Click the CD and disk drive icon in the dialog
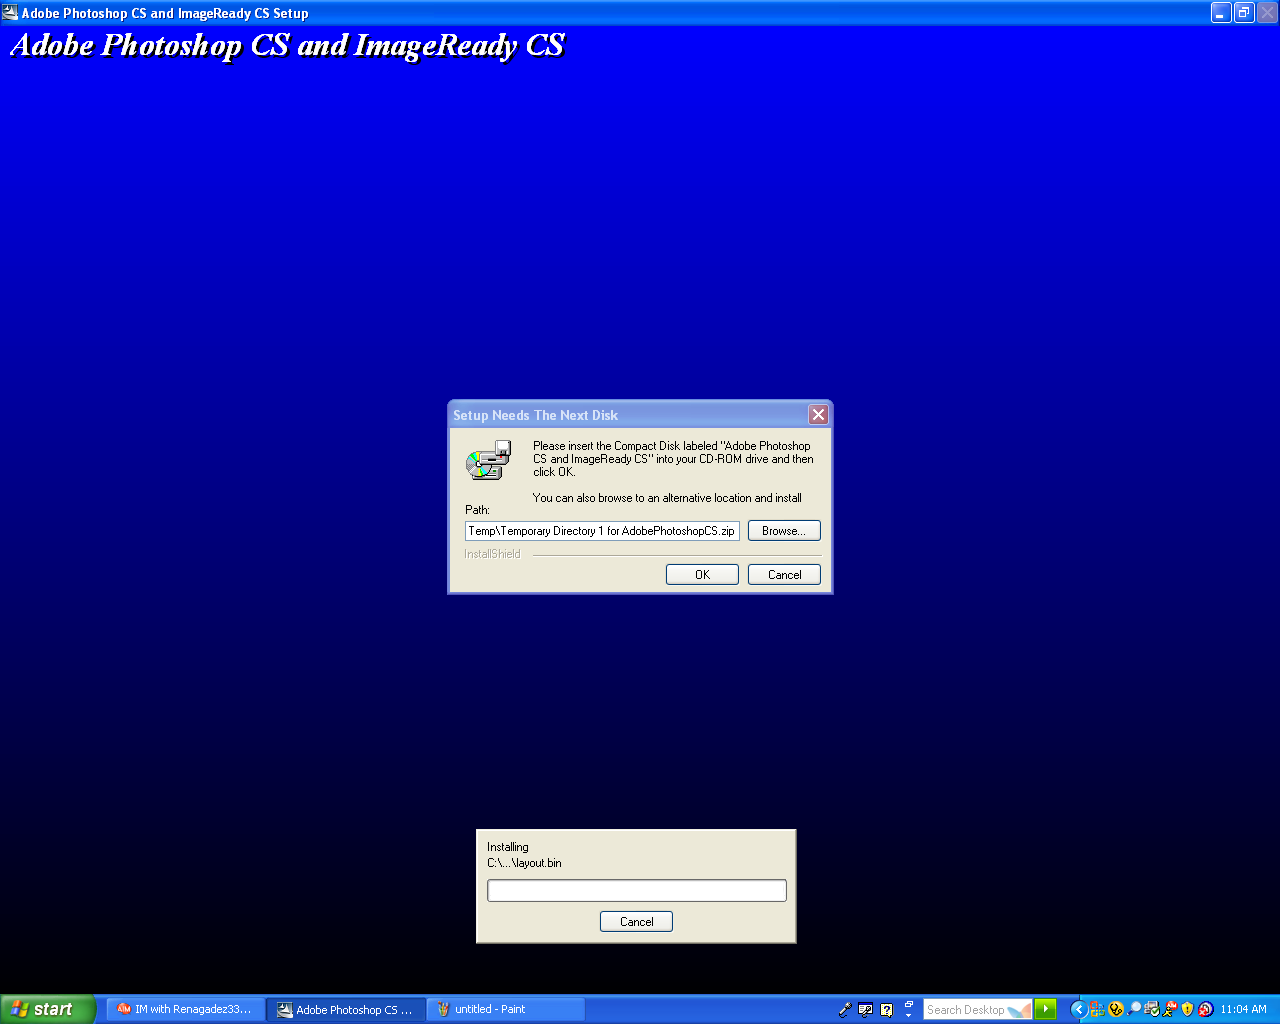This screenshot has height=1024, width=1280. coord(489,460)
